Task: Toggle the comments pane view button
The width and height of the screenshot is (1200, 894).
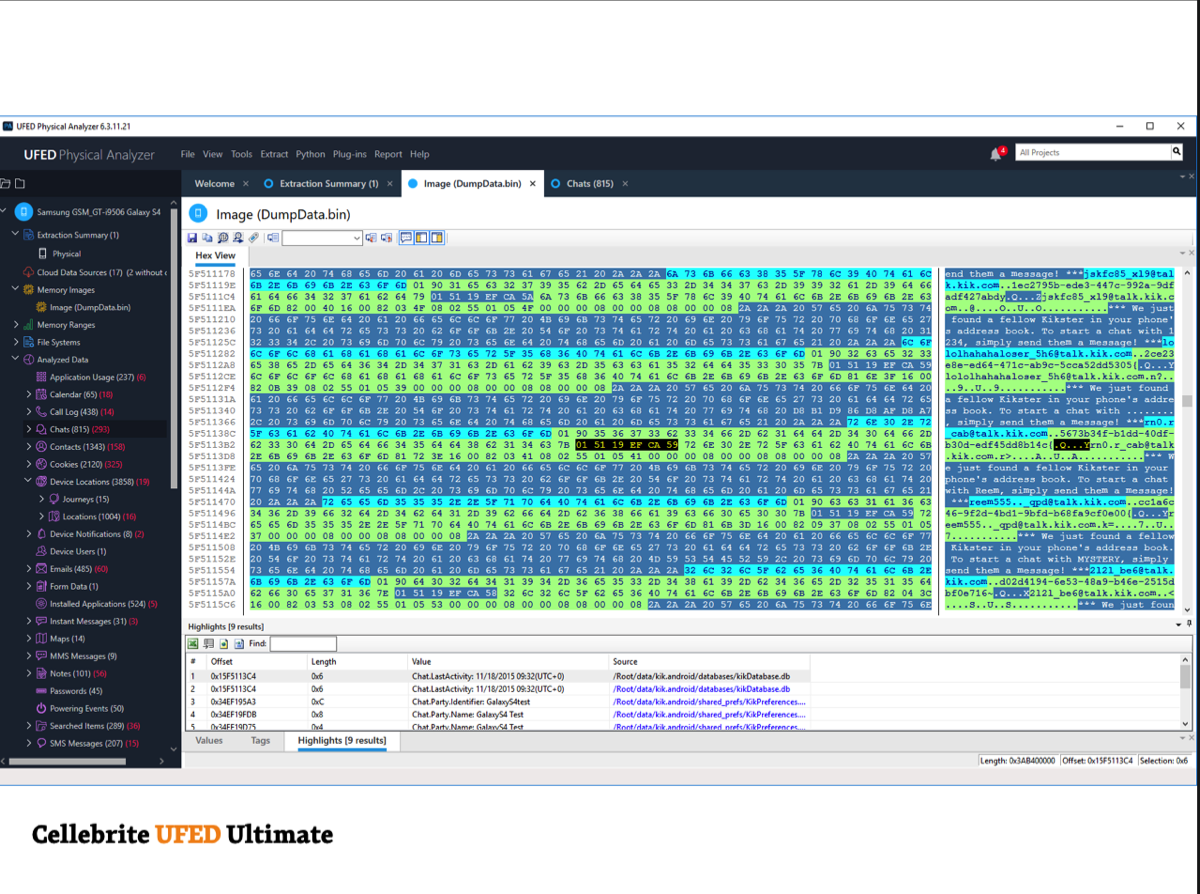Action: coord(407,238)
